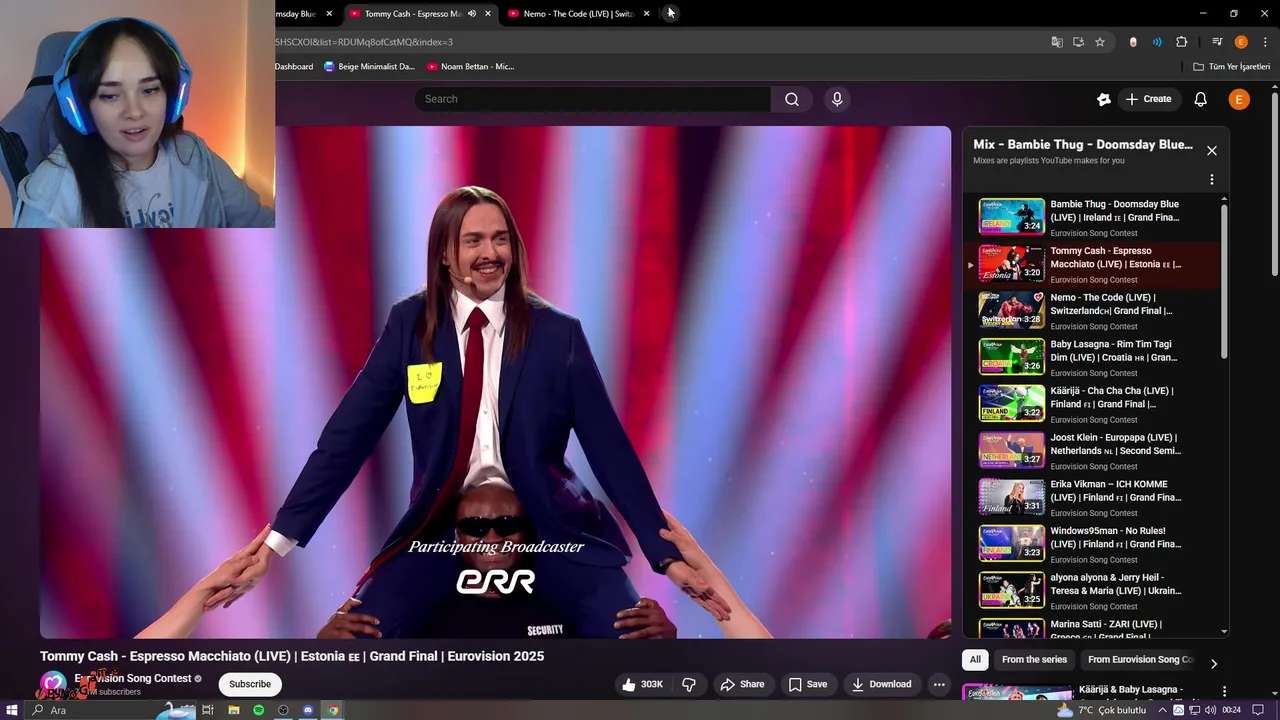This screenshot has height=720, width=1280.
Task: Click the YouTube search input field
Action: (593, 99)
